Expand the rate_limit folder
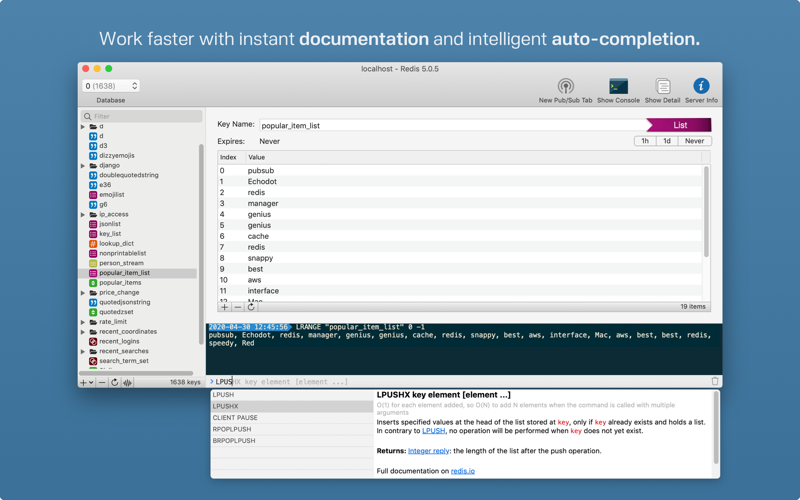Screen dimensions: 800x500 pyautogui.click(x=83, y=322)
